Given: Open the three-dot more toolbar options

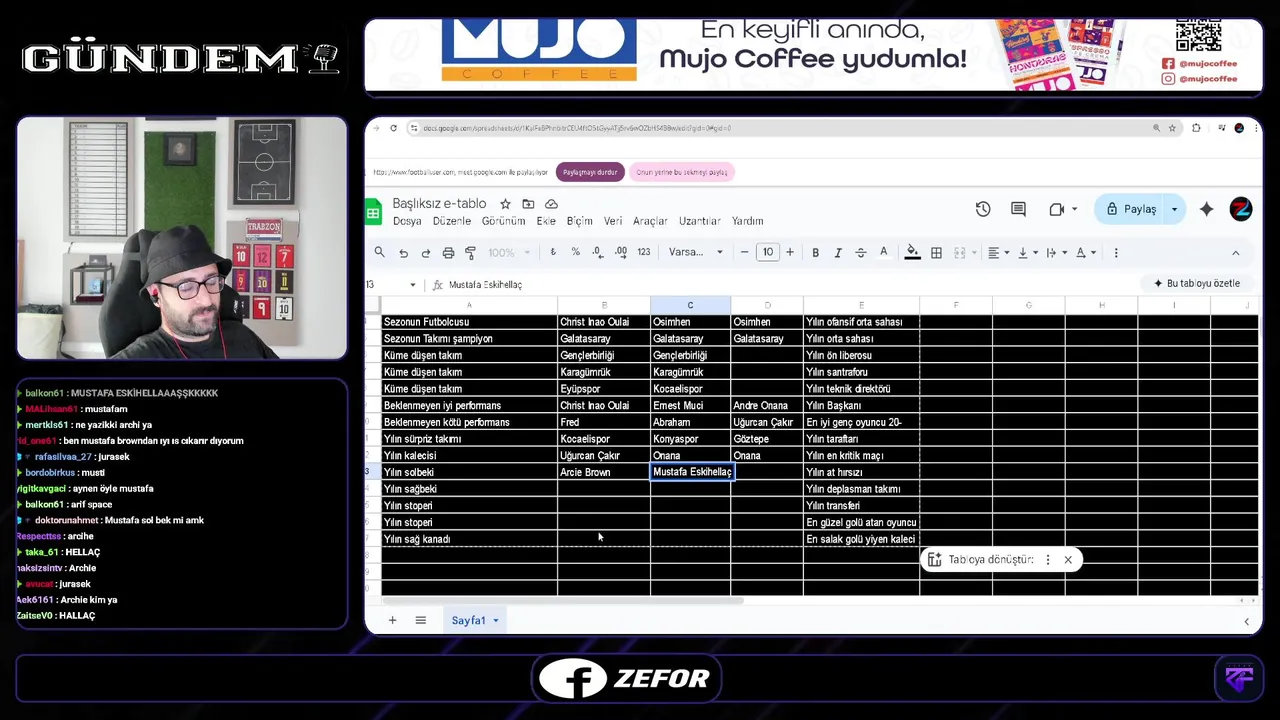Looking at the screenshot, I should point(1116,253).
